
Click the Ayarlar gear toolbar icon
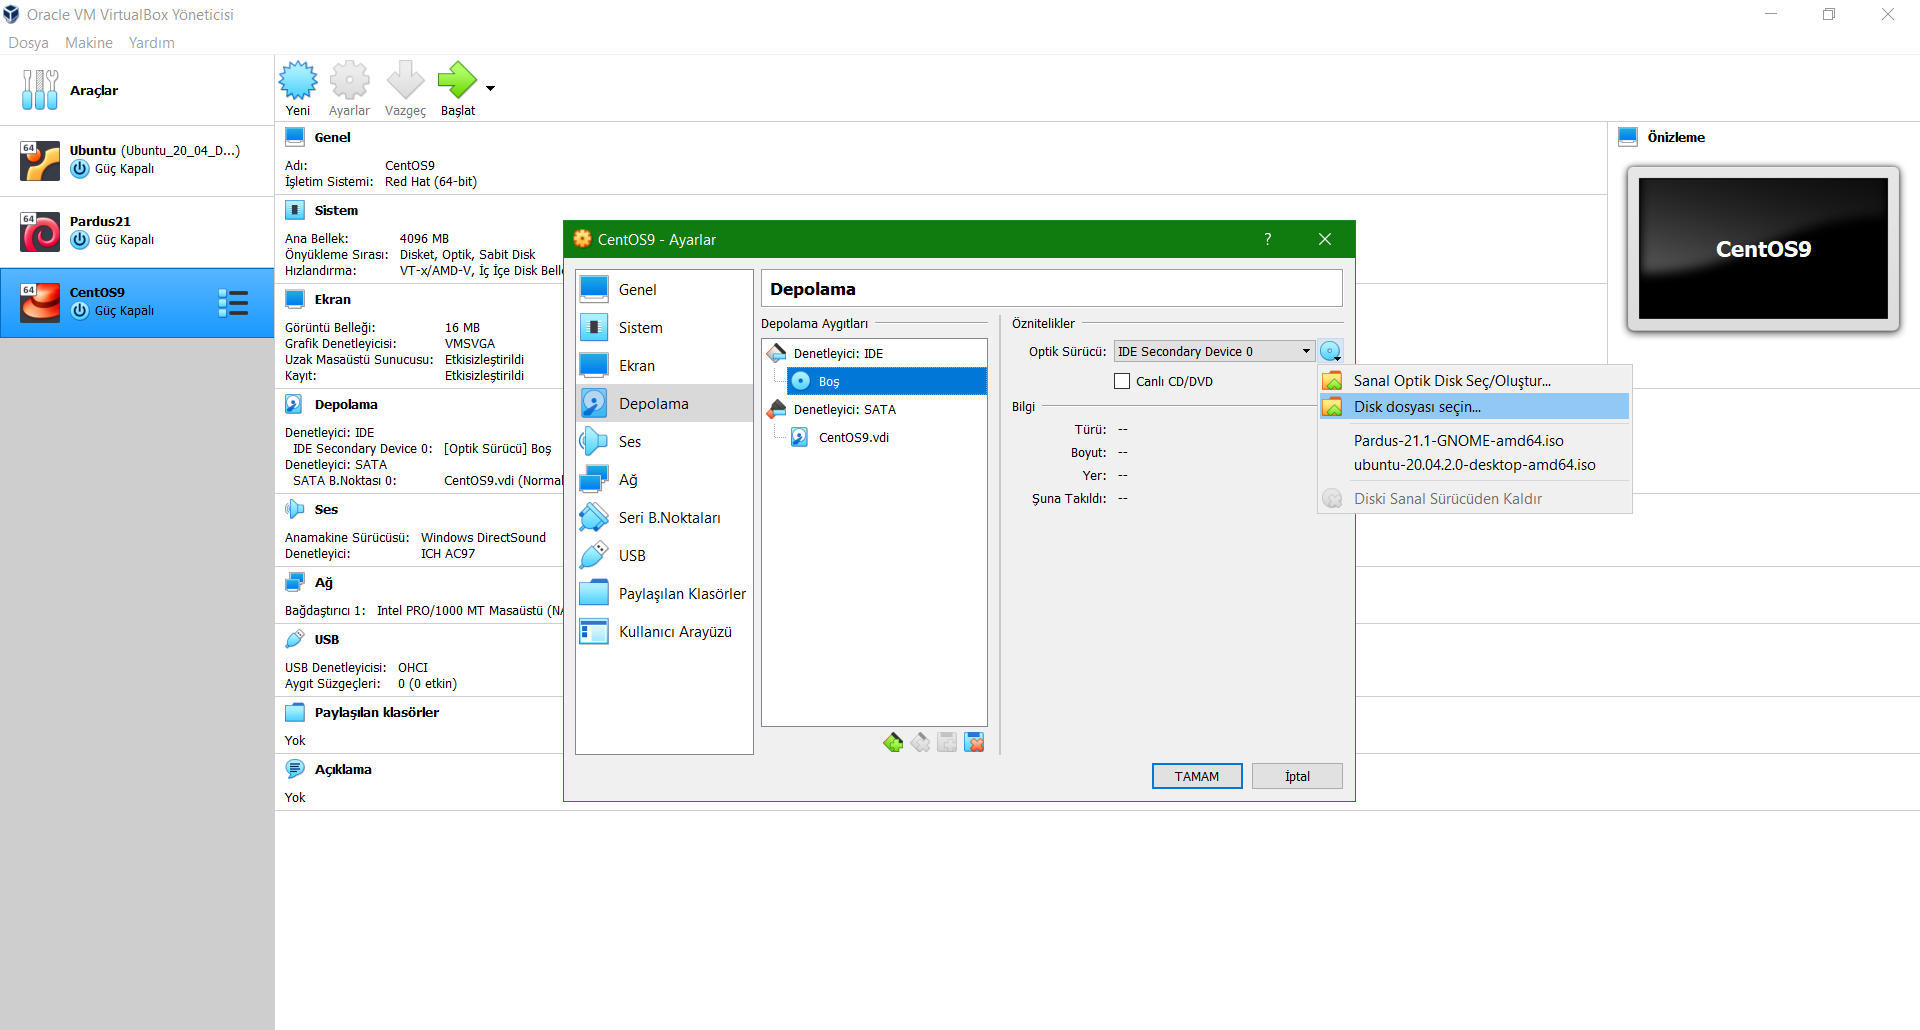(349, 80)
